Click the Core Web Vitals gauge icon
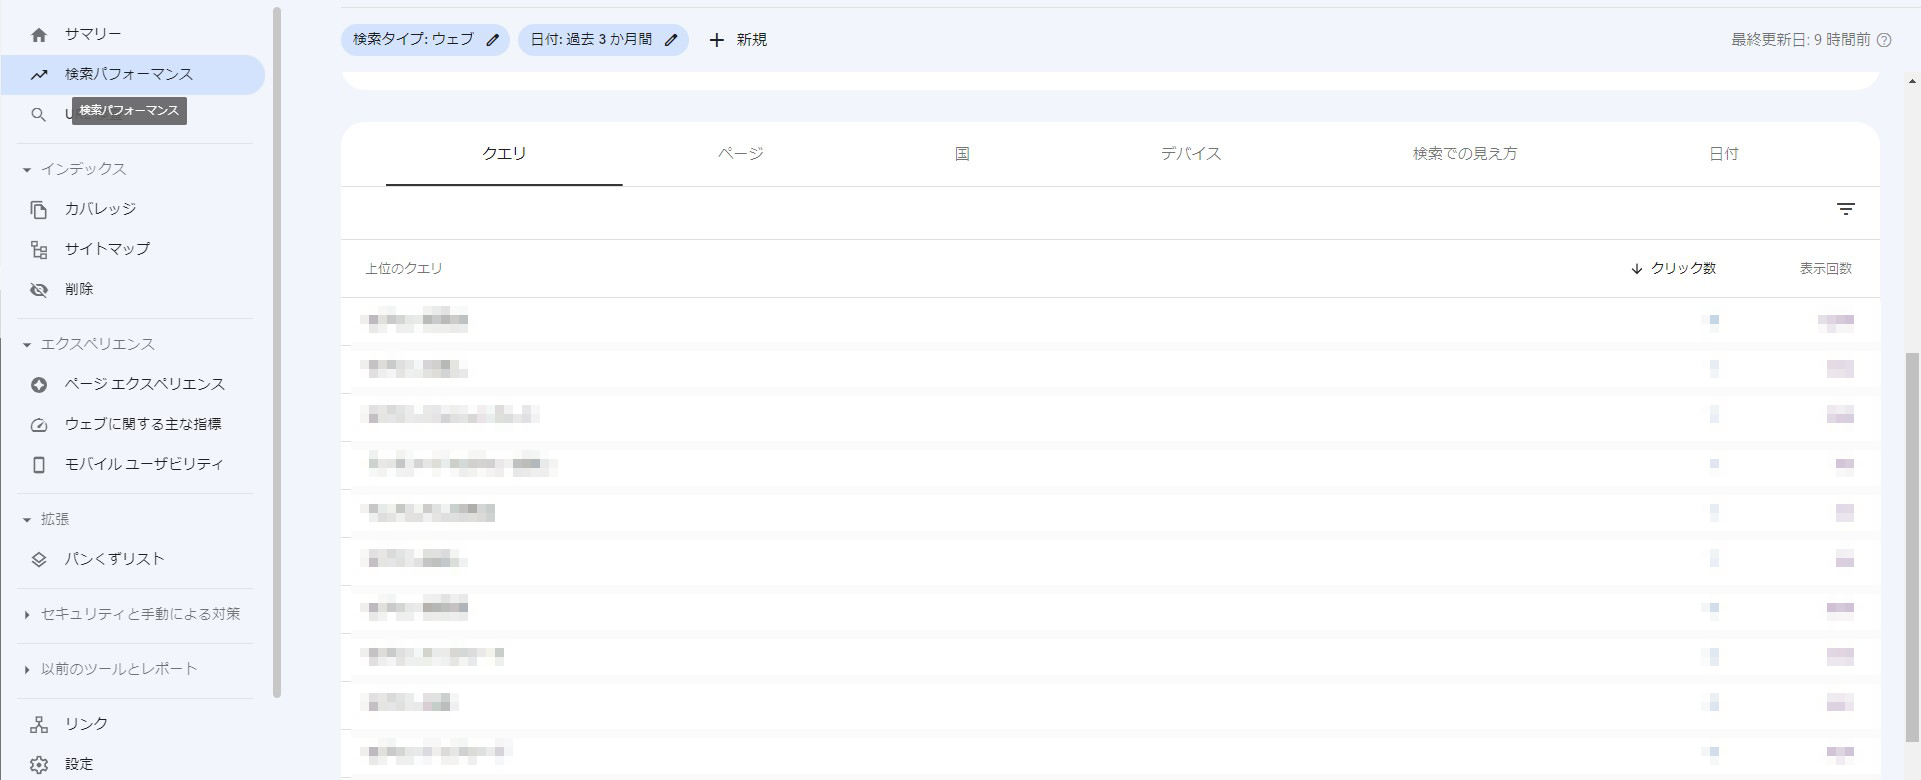 [x=39, y=425]
